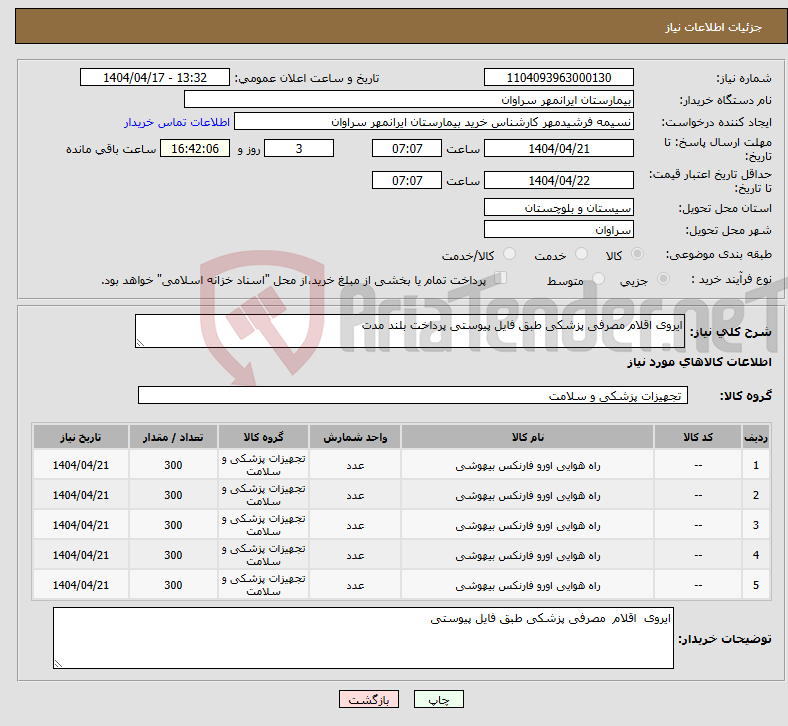Click the توضیحات خریدار notes textarea

(363, 638)
